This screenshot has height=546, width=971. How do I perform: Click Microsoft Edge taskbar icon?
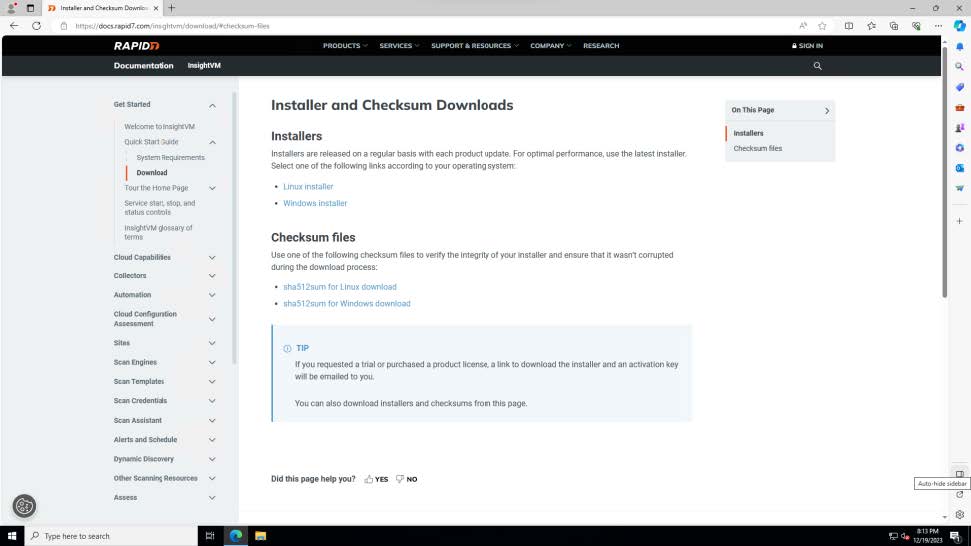tap(236, 536)
